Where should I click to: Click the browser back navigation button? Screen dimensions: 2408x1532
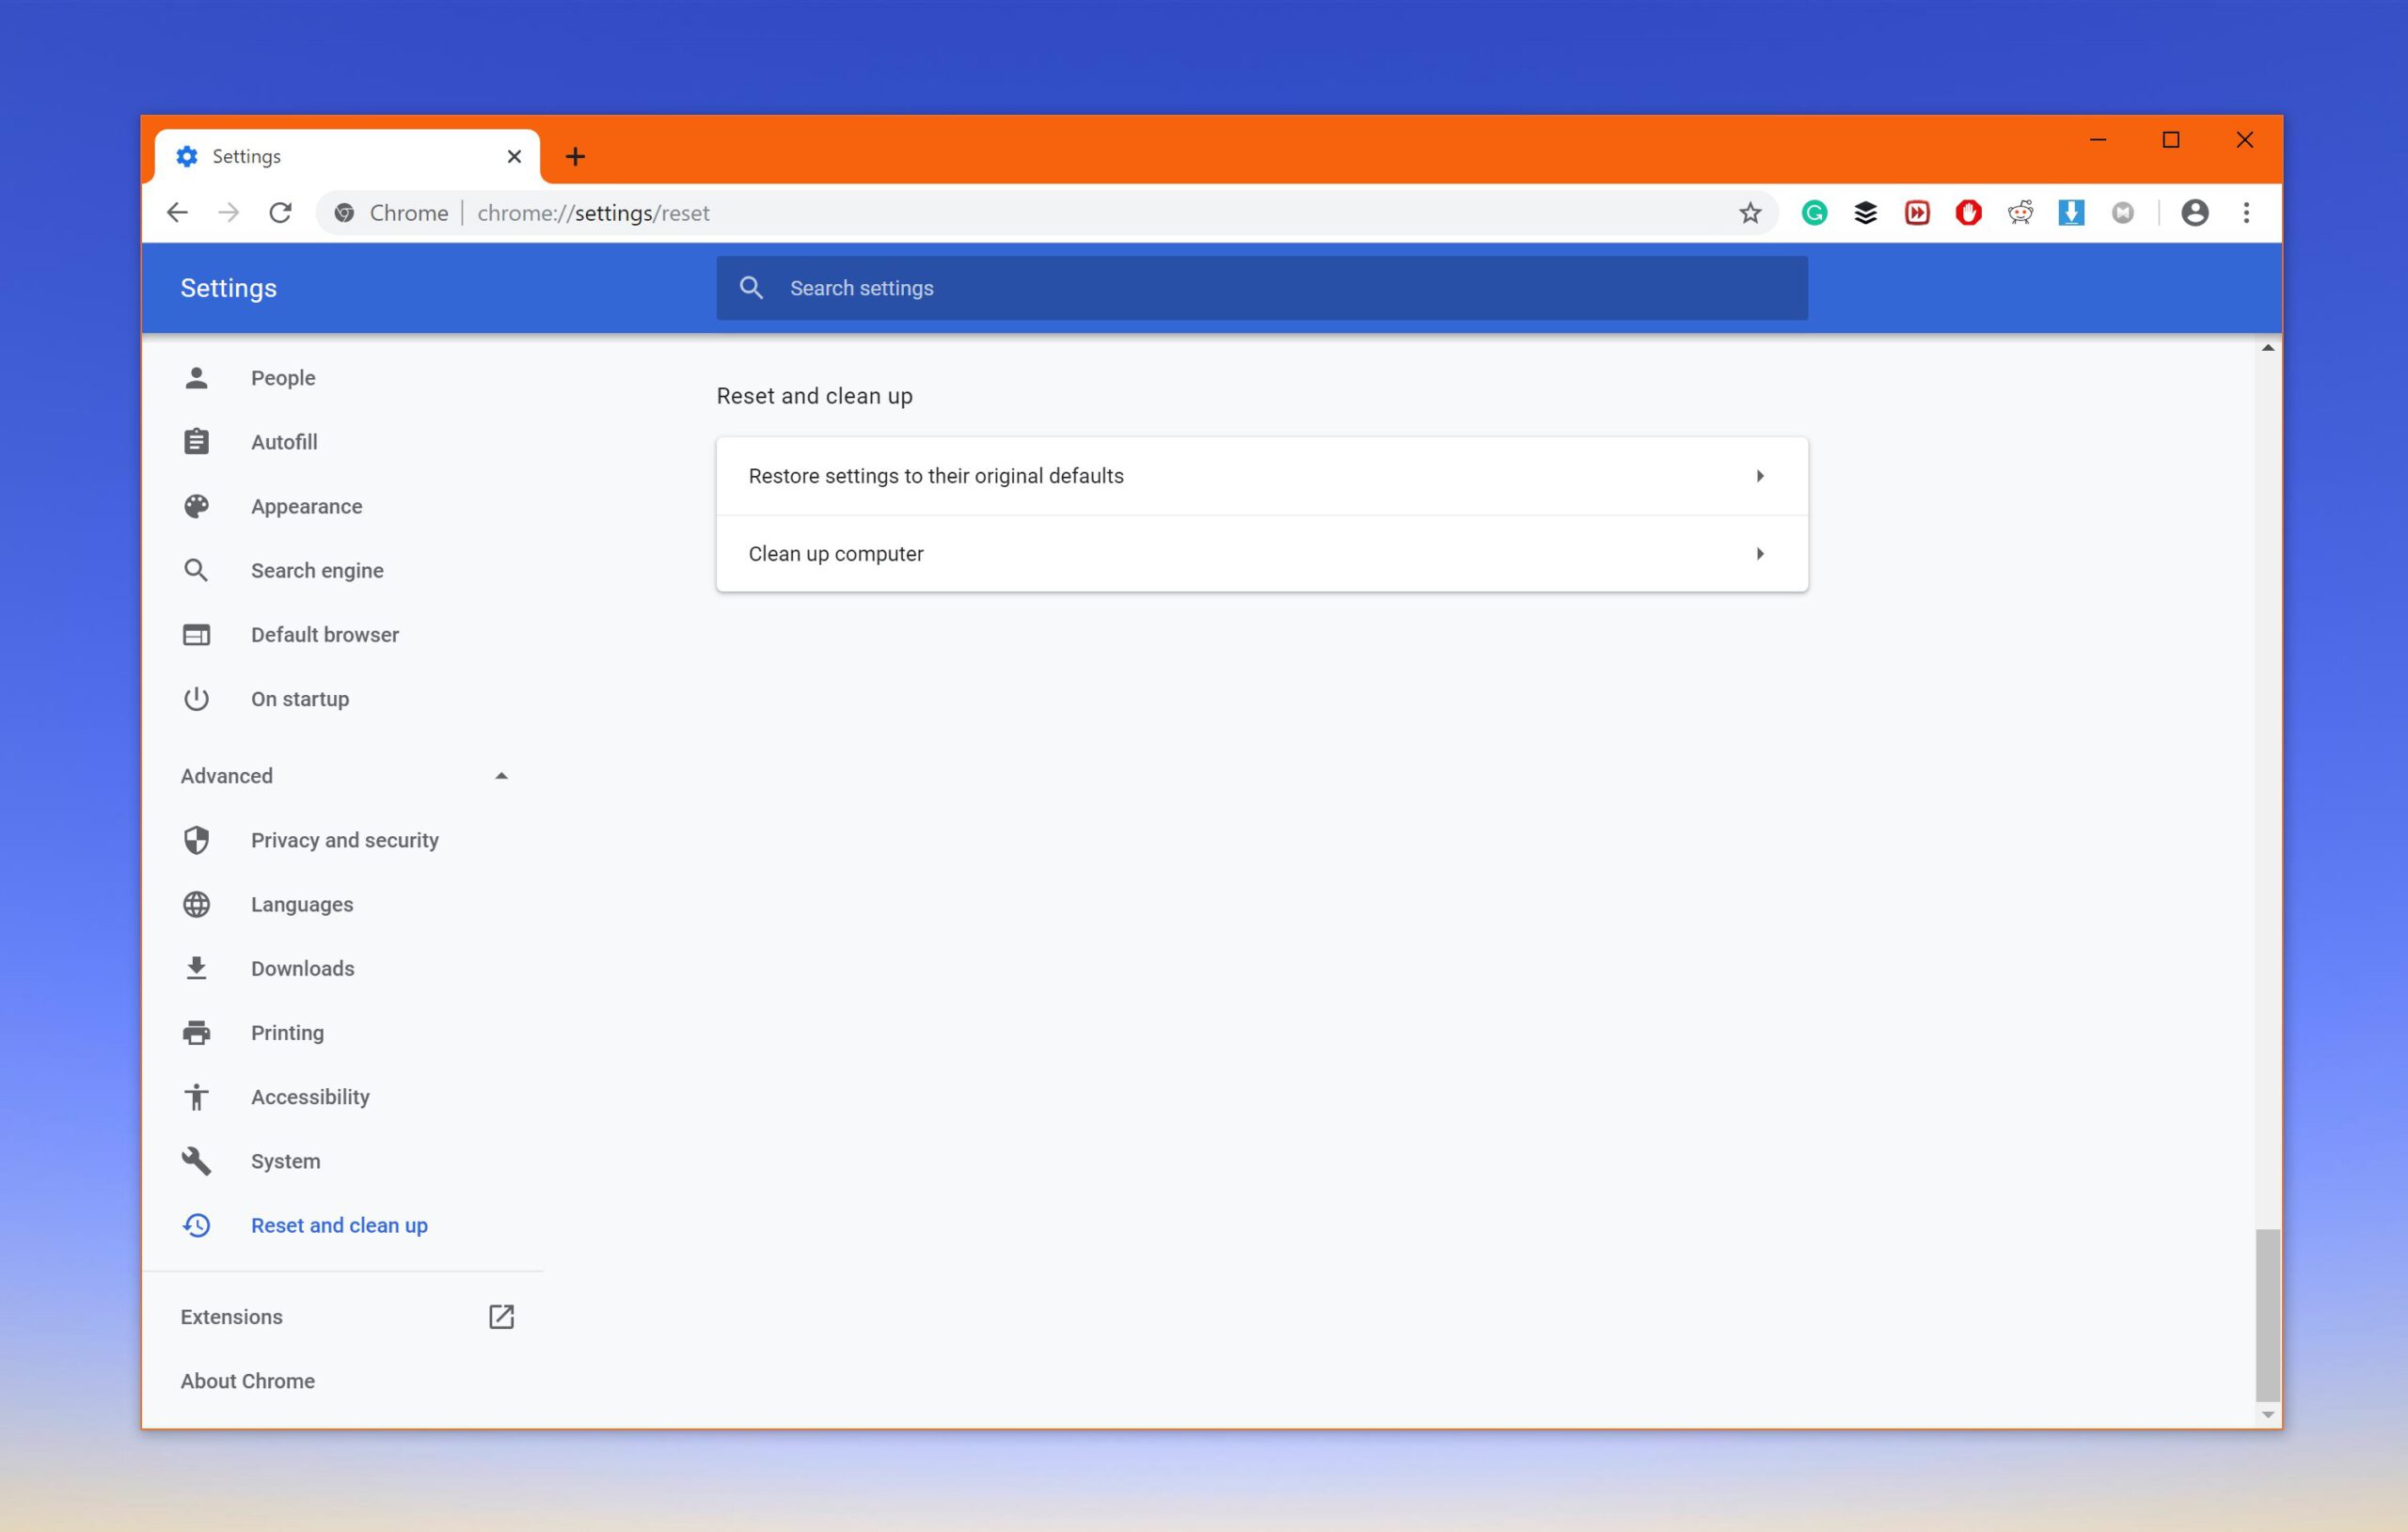[x=176, y=213]
